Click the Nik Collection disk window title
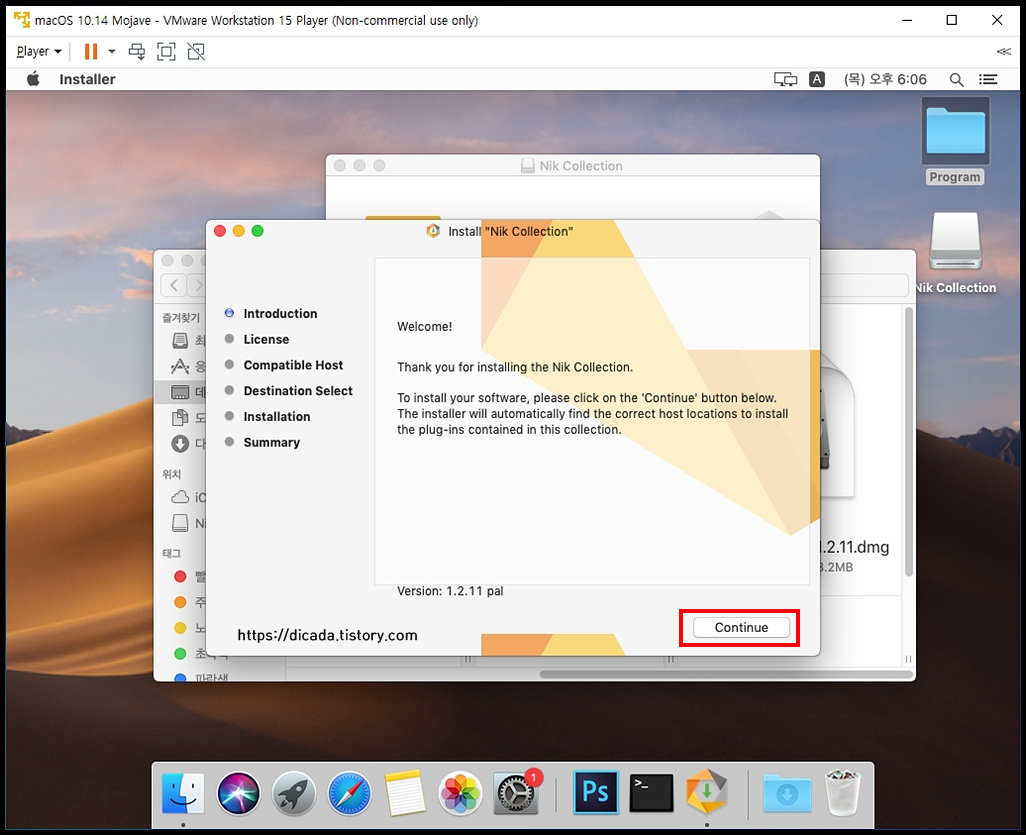This screenshot has height=835, width=1026. pyautogui.click(x=581, y=166)
